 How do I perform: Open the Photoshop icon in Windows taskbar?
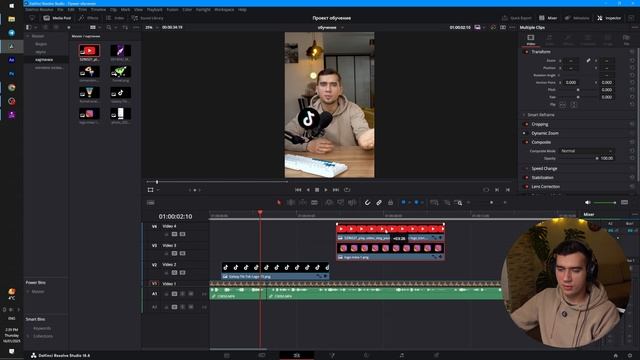pyautogui.click(x=11, y=74)
